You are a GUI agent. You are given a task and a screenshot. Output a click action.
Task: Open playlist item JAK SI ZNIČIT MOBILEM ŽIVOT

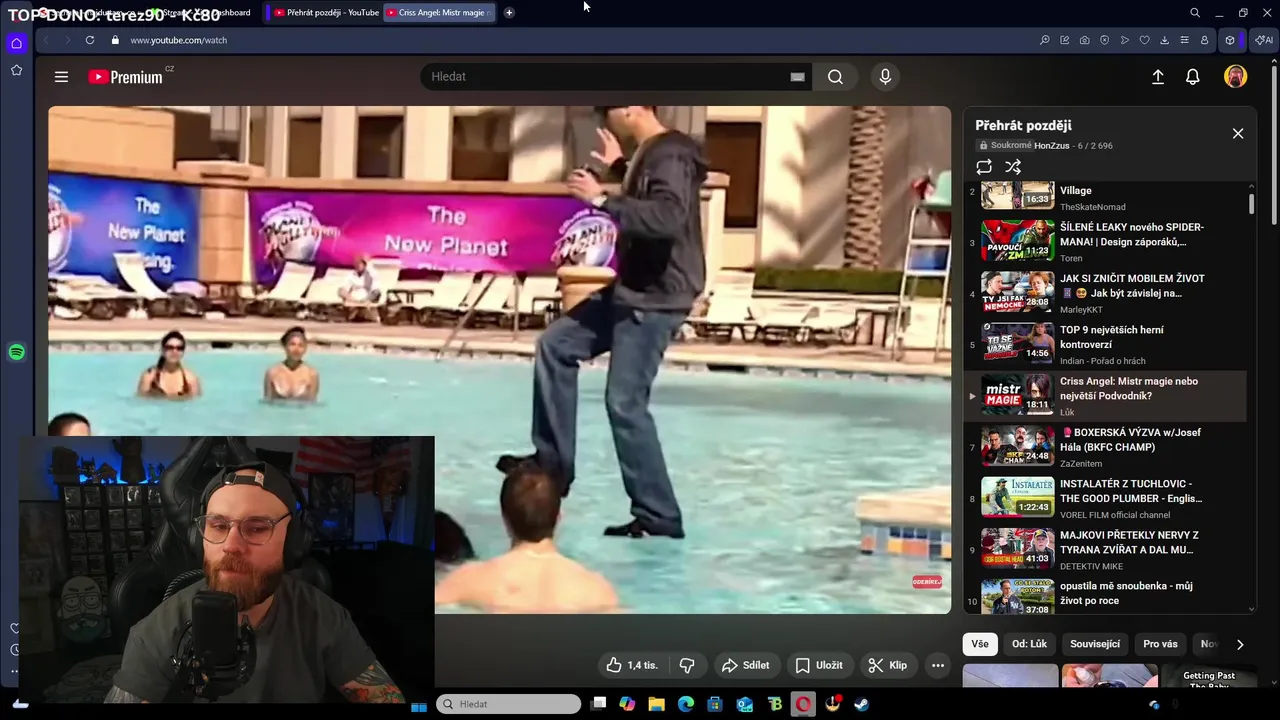click(1105, 294)
